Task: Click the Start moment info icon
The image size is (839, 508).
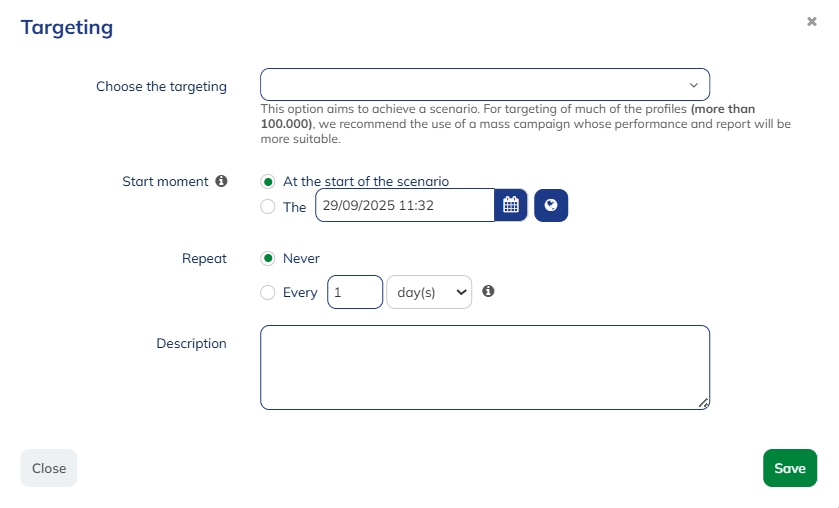Action: pyautogui.click(x=221, y=181)
